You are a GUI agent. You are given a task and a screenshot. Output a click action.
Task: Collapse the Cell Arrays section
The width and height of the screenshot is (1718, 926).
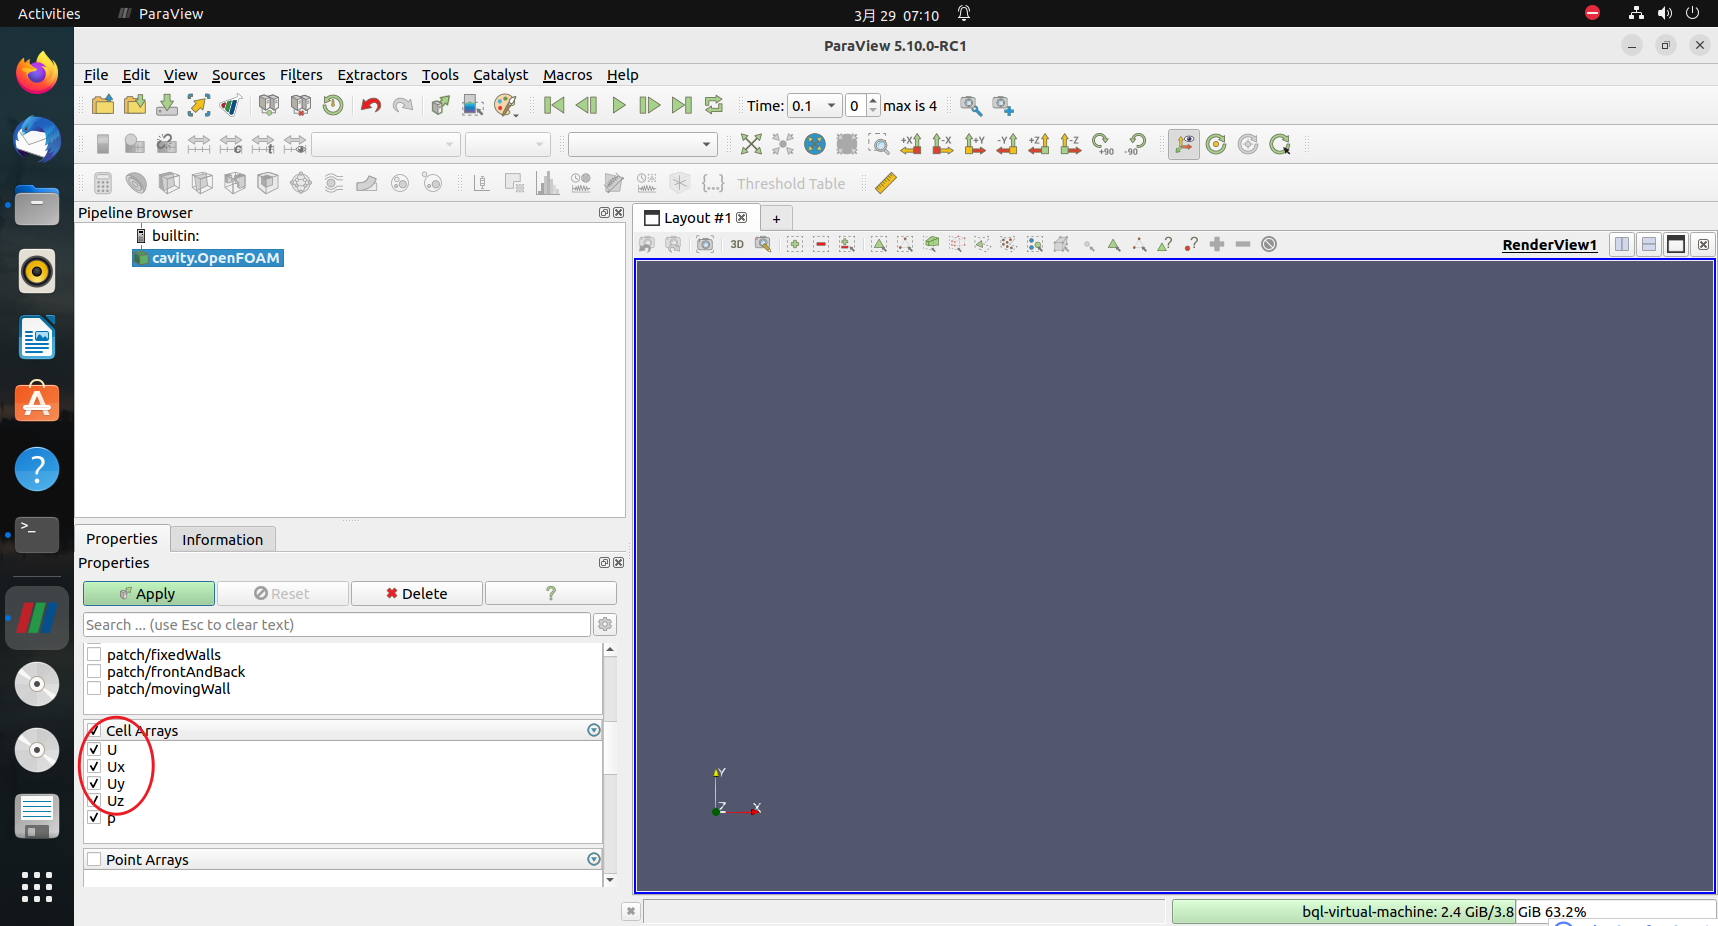(x=594, y=731)
